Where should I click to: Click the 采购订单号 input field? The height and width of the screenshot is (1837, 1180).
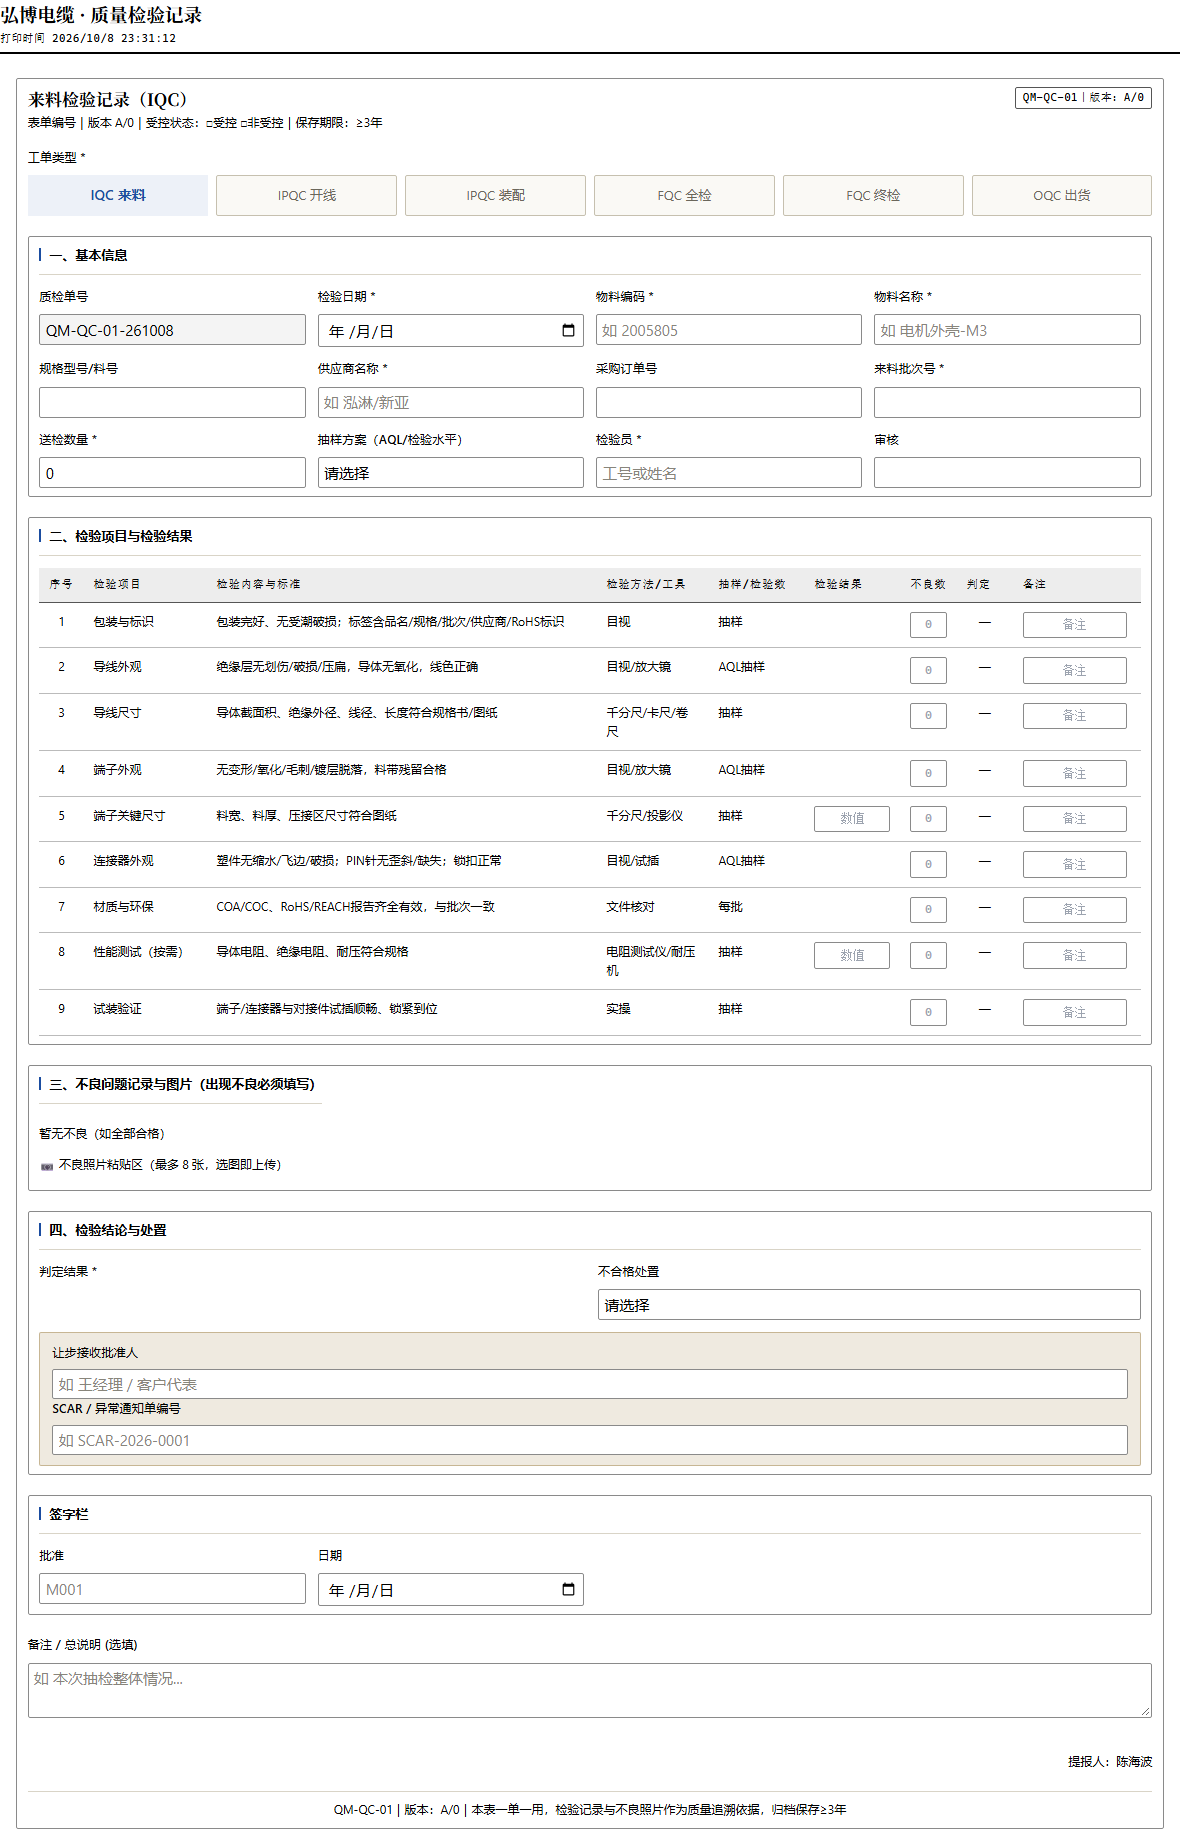tap(729, 402)
